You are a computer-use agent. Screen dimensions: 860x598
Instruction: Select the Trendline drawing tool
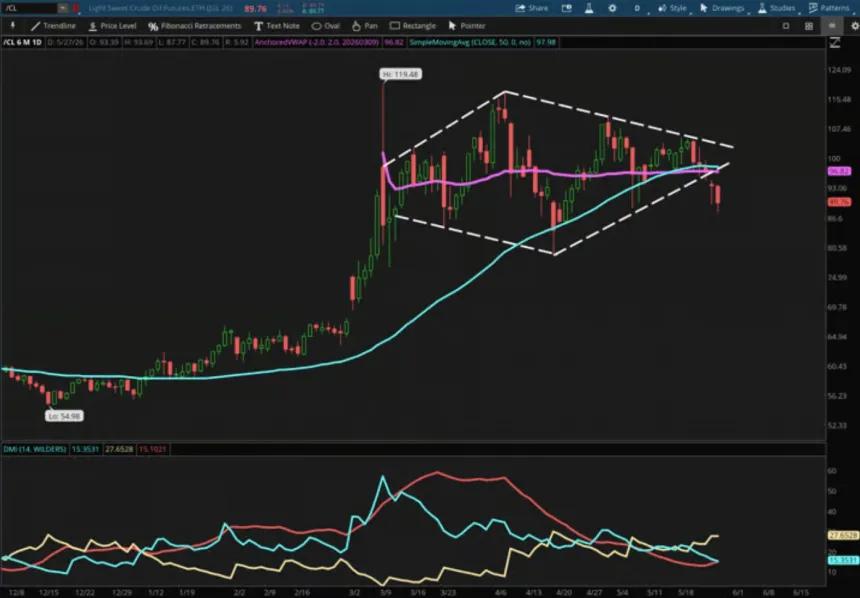53,26
